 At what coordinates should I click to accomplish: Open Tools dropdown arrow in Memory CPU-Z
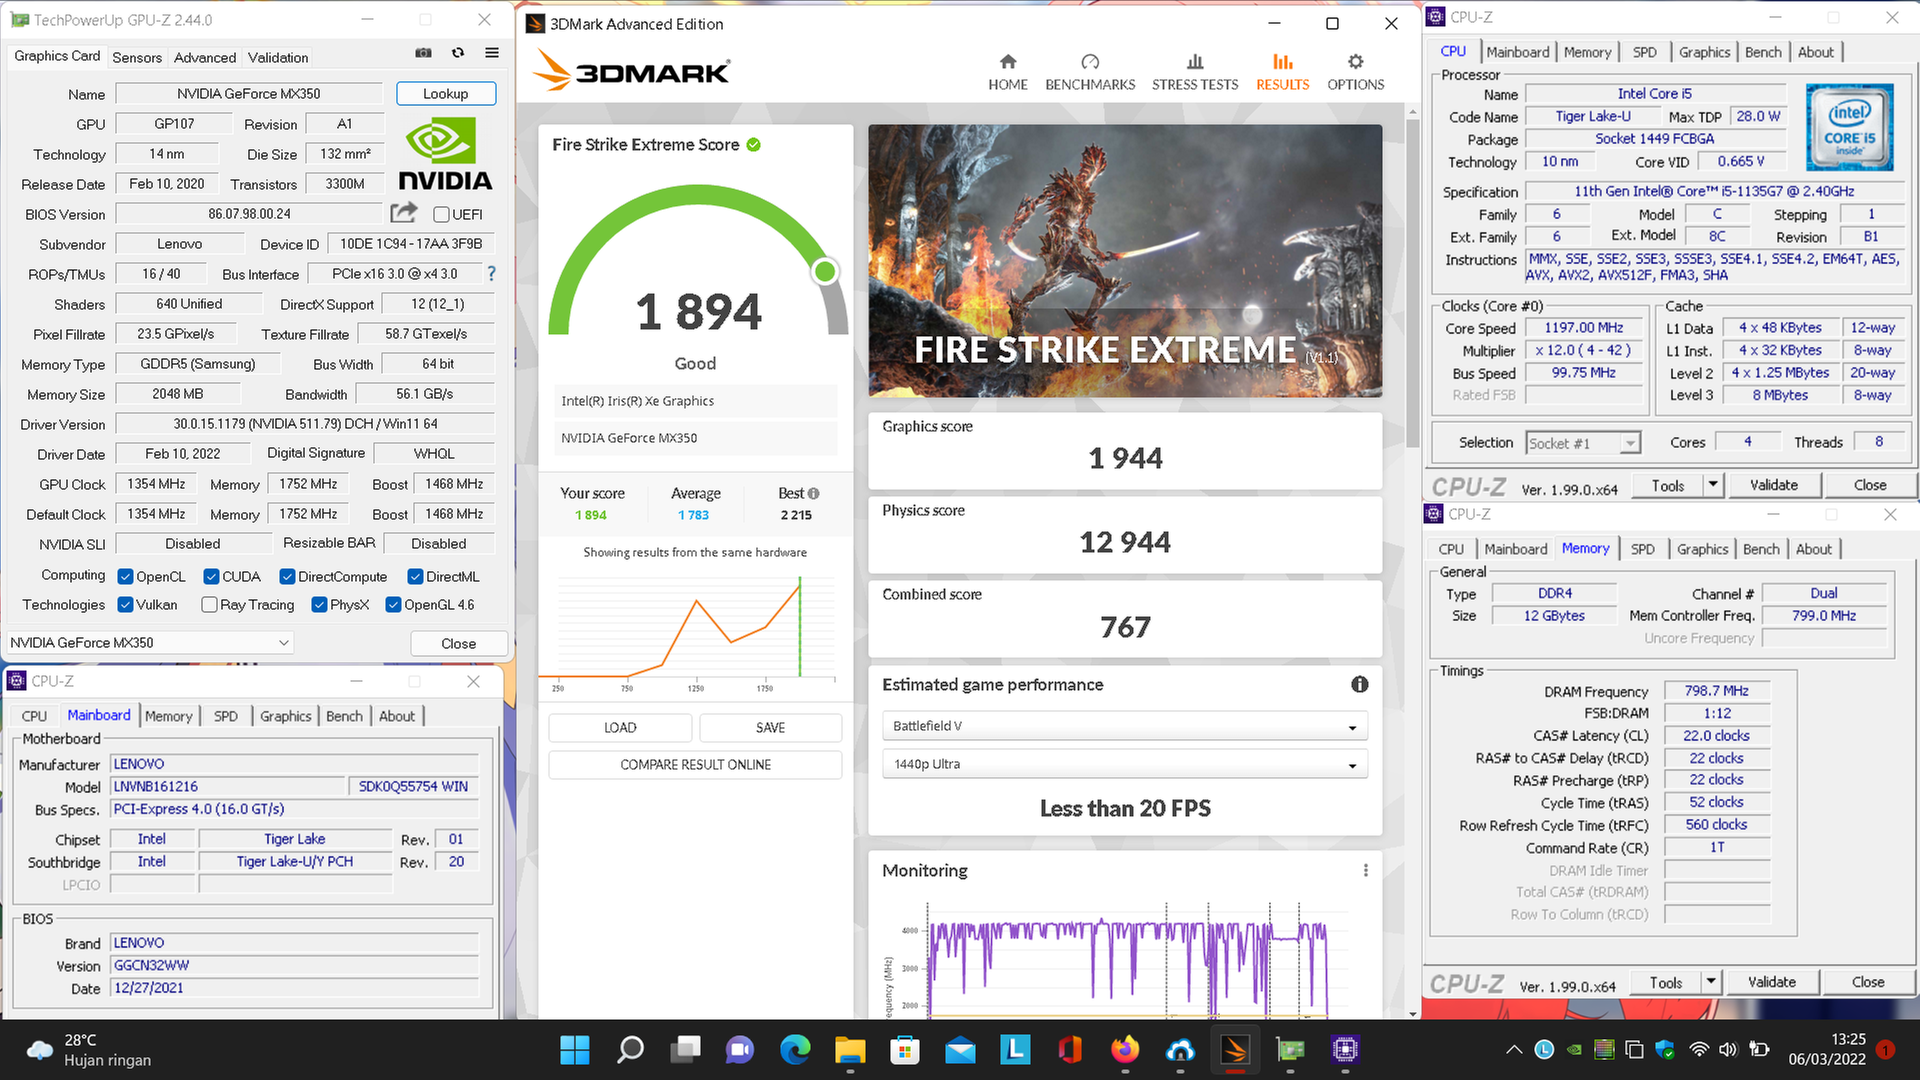(1711, 982)
